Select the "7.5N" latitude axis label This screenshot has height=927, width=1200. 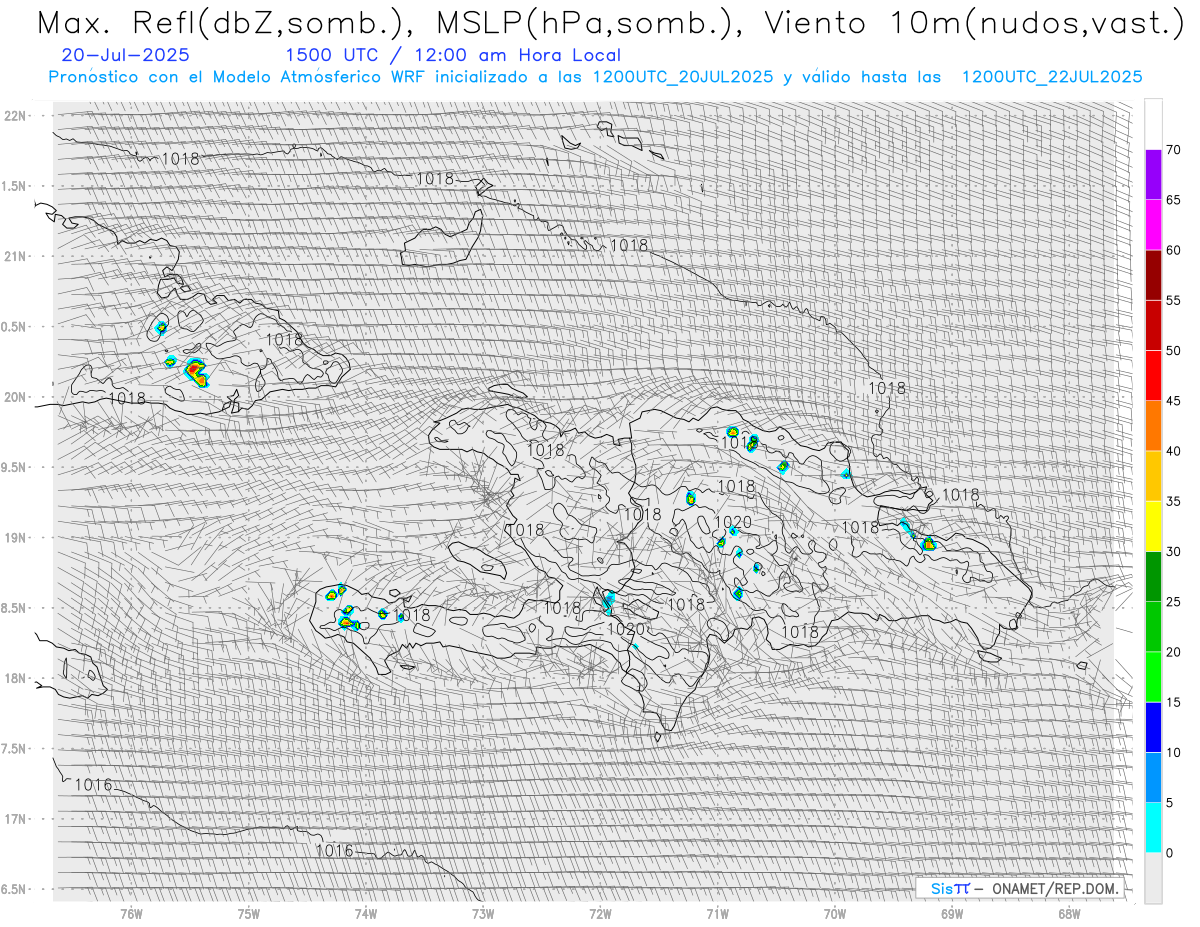coord(15,749)
